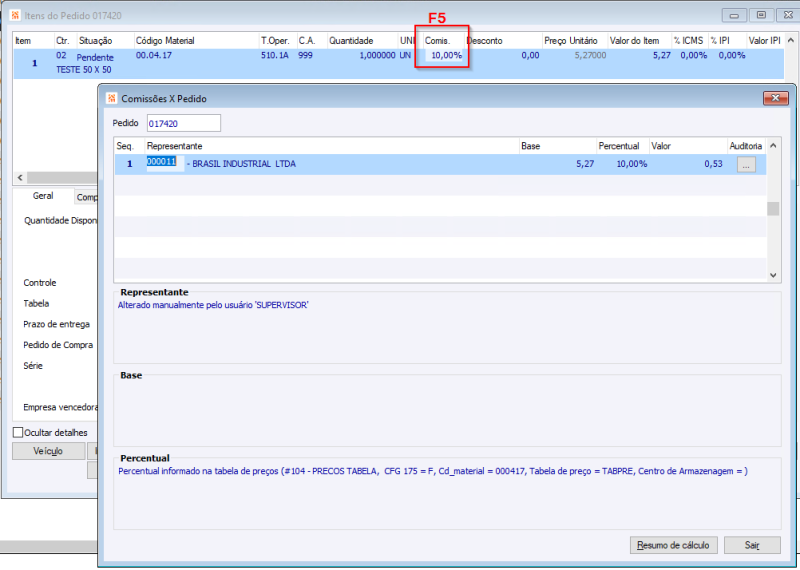Select representante code 000011 field
The image size is (800, 570).
pos(165,164)
